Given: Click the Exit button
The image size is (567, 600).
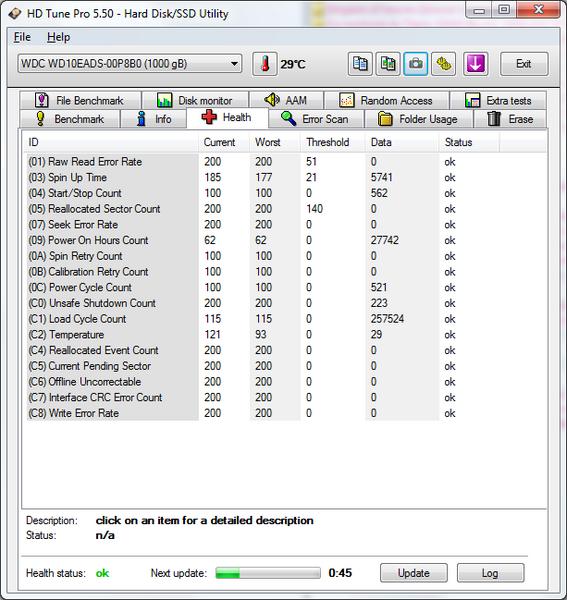Looking at the screenshot, I should click(x=524, y=64).
